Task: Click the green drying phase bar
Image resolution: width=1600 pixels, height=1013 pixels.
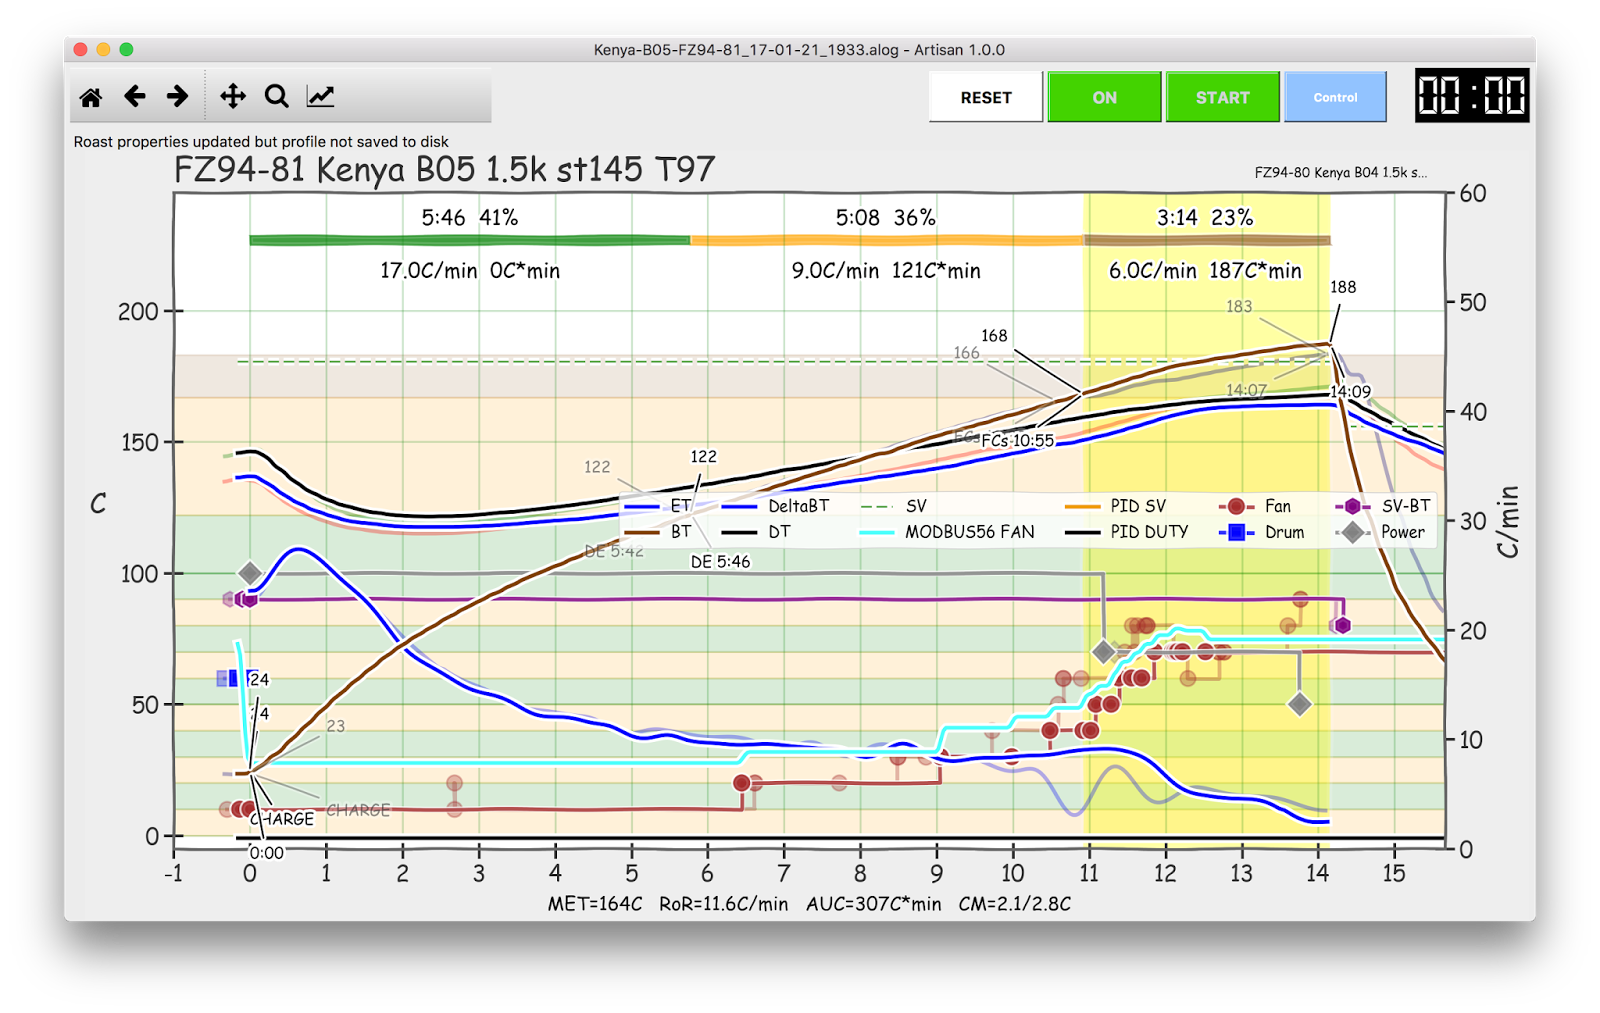Action: [x=470, y=240]
